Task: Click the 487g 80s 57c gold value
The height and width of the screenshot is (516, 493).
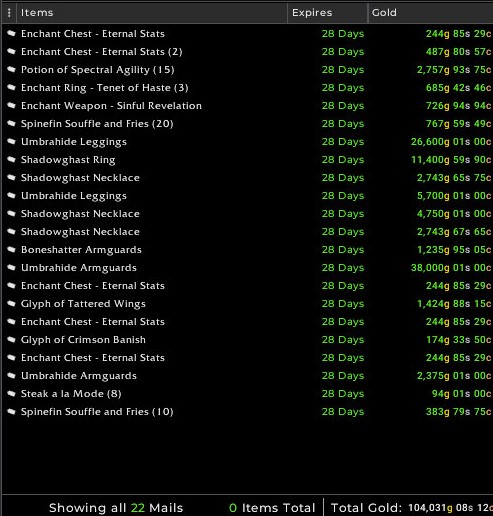Action: tap(458, 52)
